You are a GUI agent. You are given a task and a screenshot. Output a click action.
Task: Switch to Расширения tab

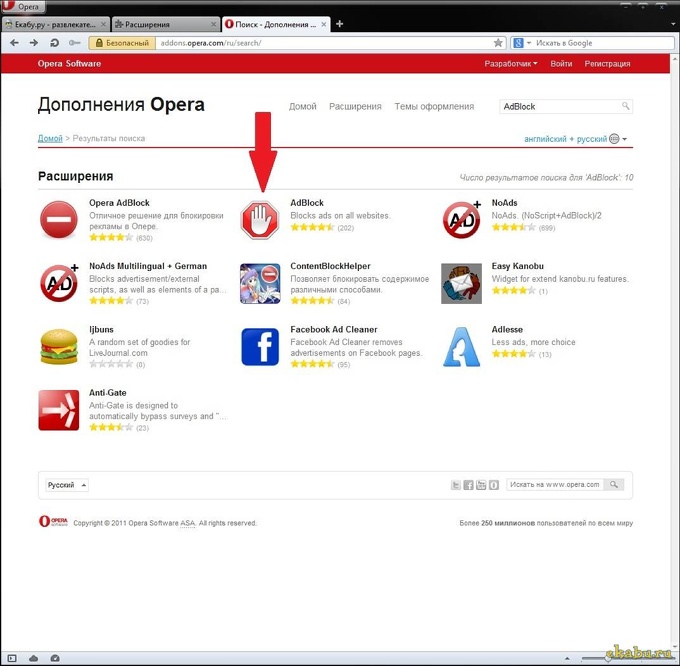(165, 24)
